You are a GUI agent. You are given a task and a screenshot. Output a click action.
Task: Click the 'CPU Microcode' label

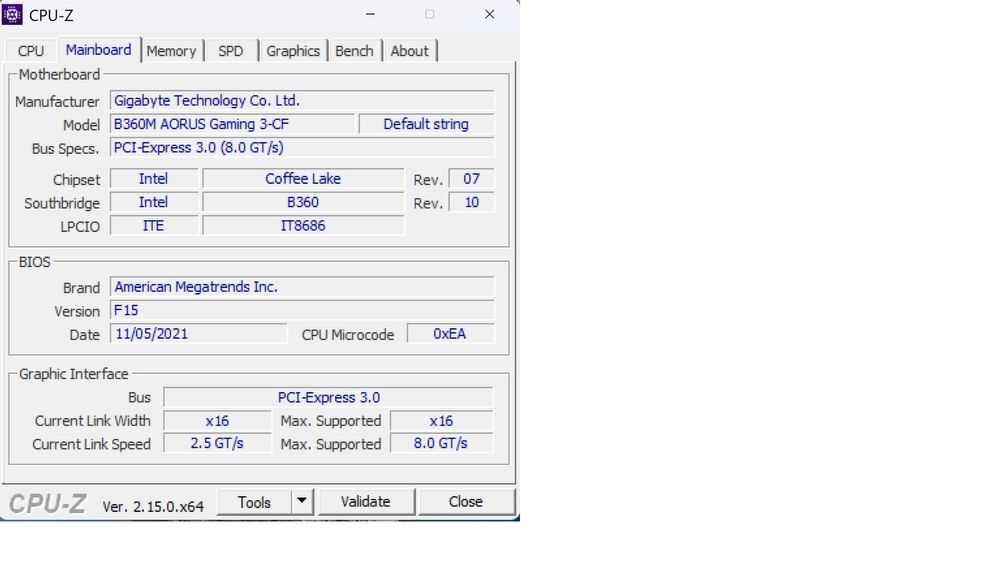point(348,335)
